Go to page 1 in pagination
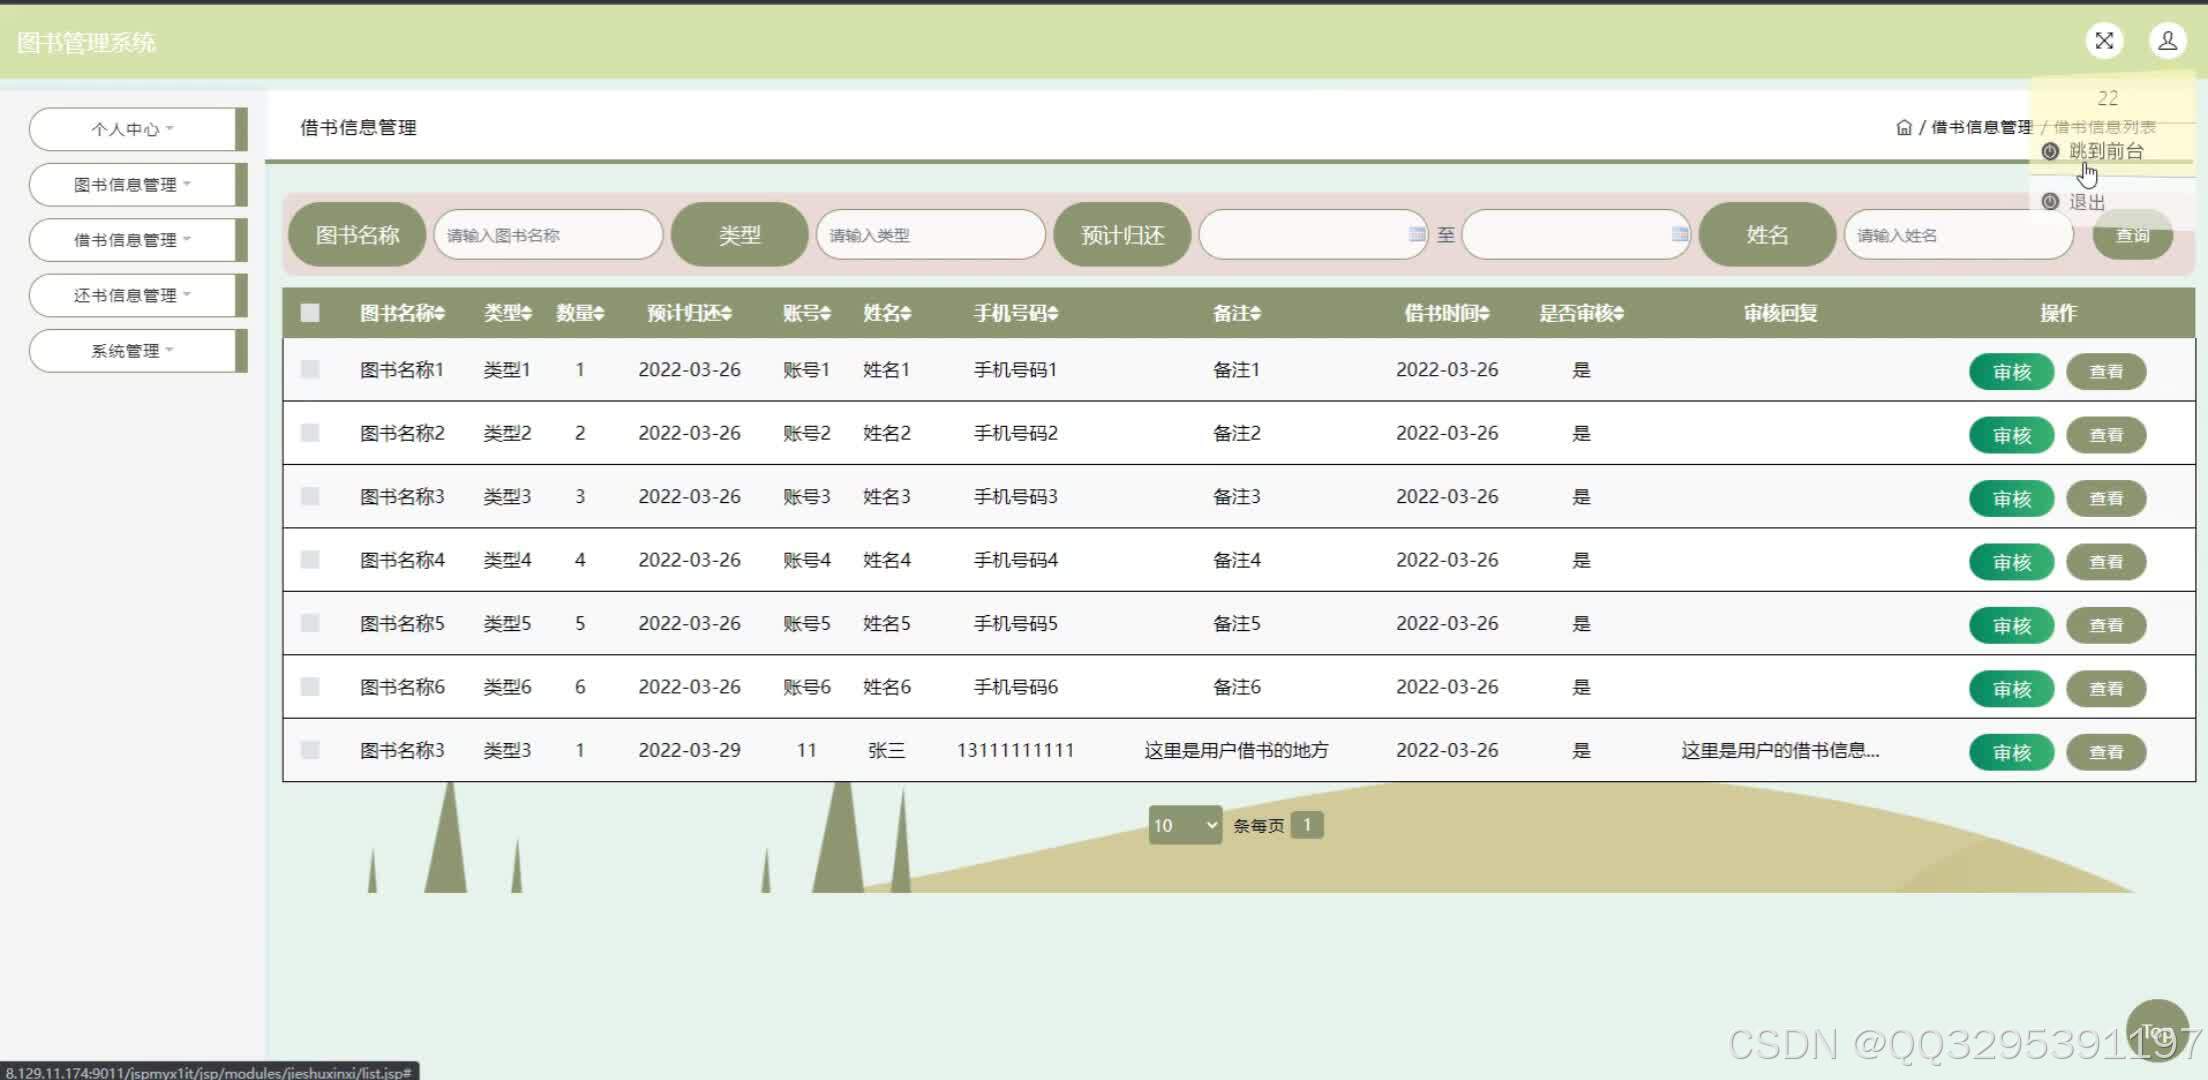Screen dimensions: 2208x1080 1307,825
